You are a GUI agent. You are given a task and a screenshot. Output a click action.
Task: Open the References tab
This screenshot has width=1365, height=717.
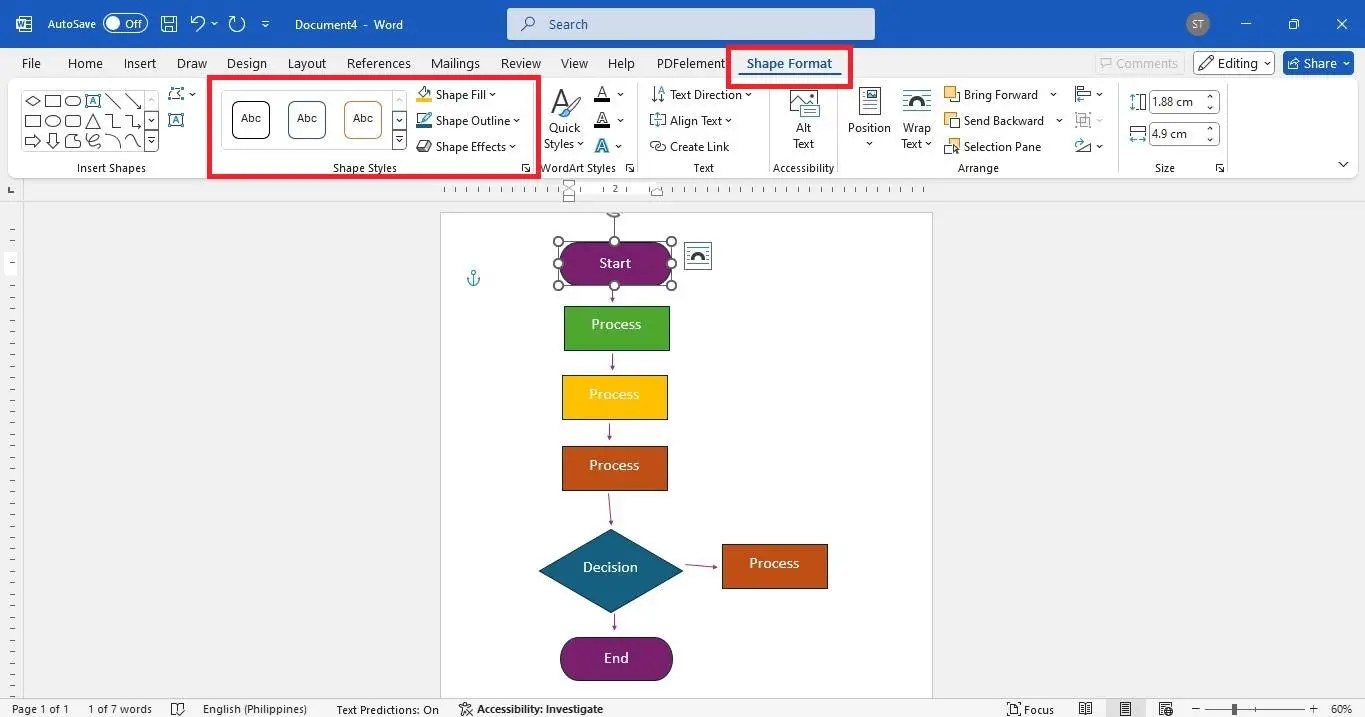pyautogui.click(x=379, y=63)
